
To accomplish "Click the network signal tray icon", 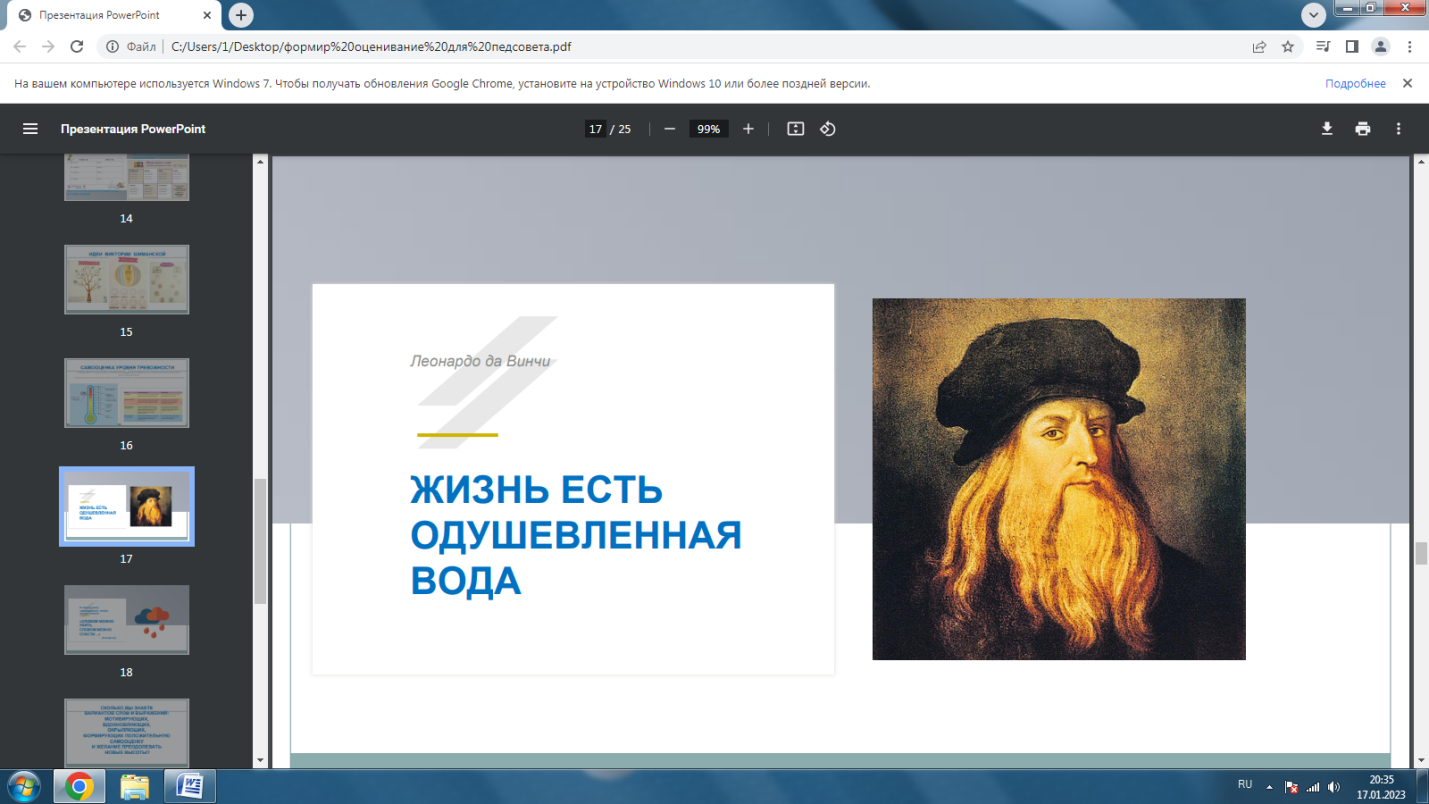I will click(x=1313, y=787).
